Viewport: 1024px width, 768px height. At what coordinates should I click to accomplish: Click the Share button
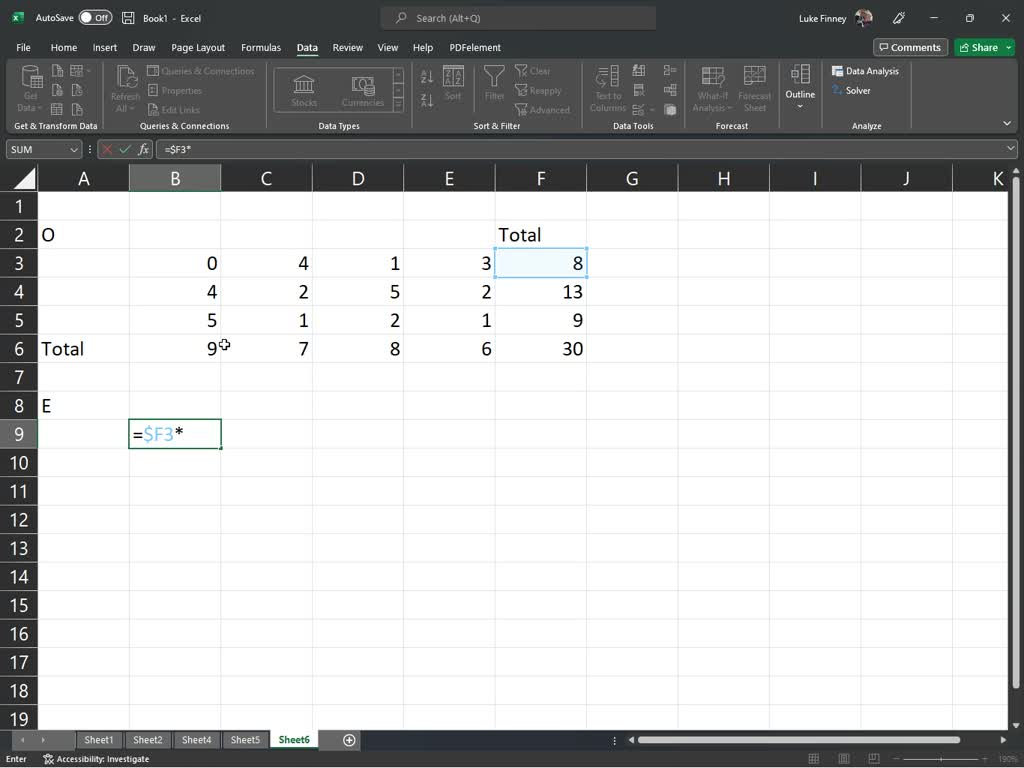(978, 47)
